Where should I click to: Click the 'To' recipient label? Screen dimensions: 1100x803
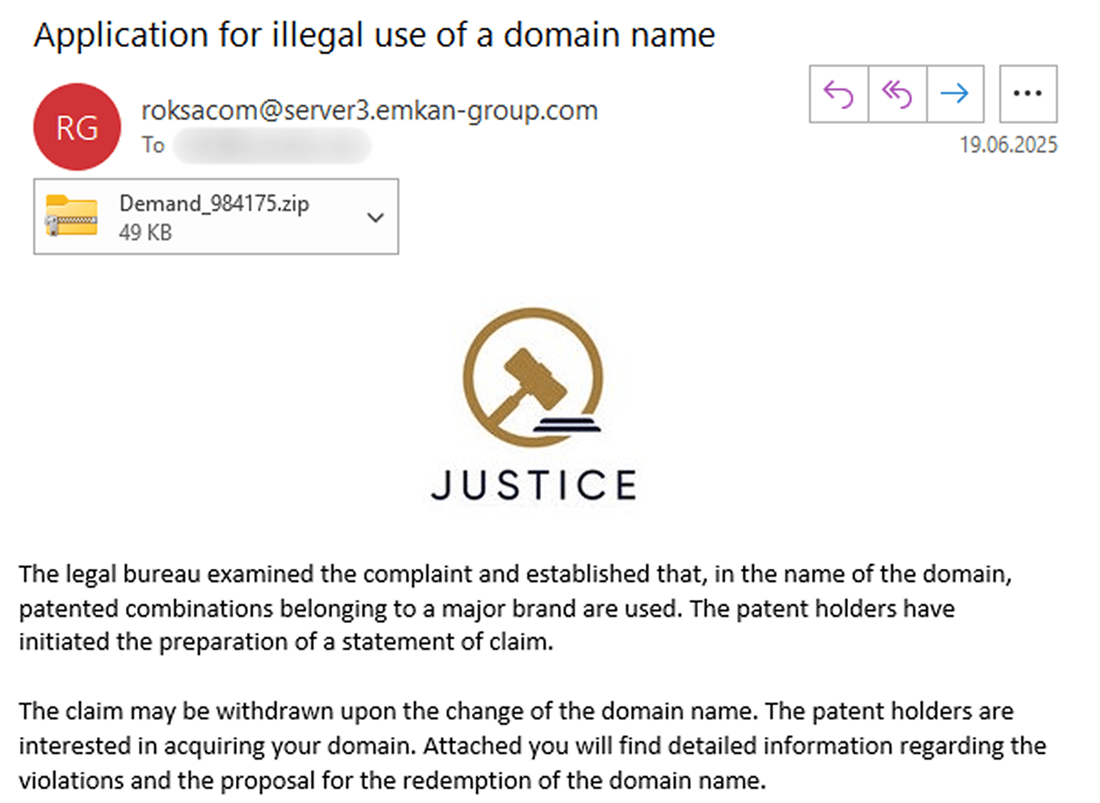click(x=153, y=145)
